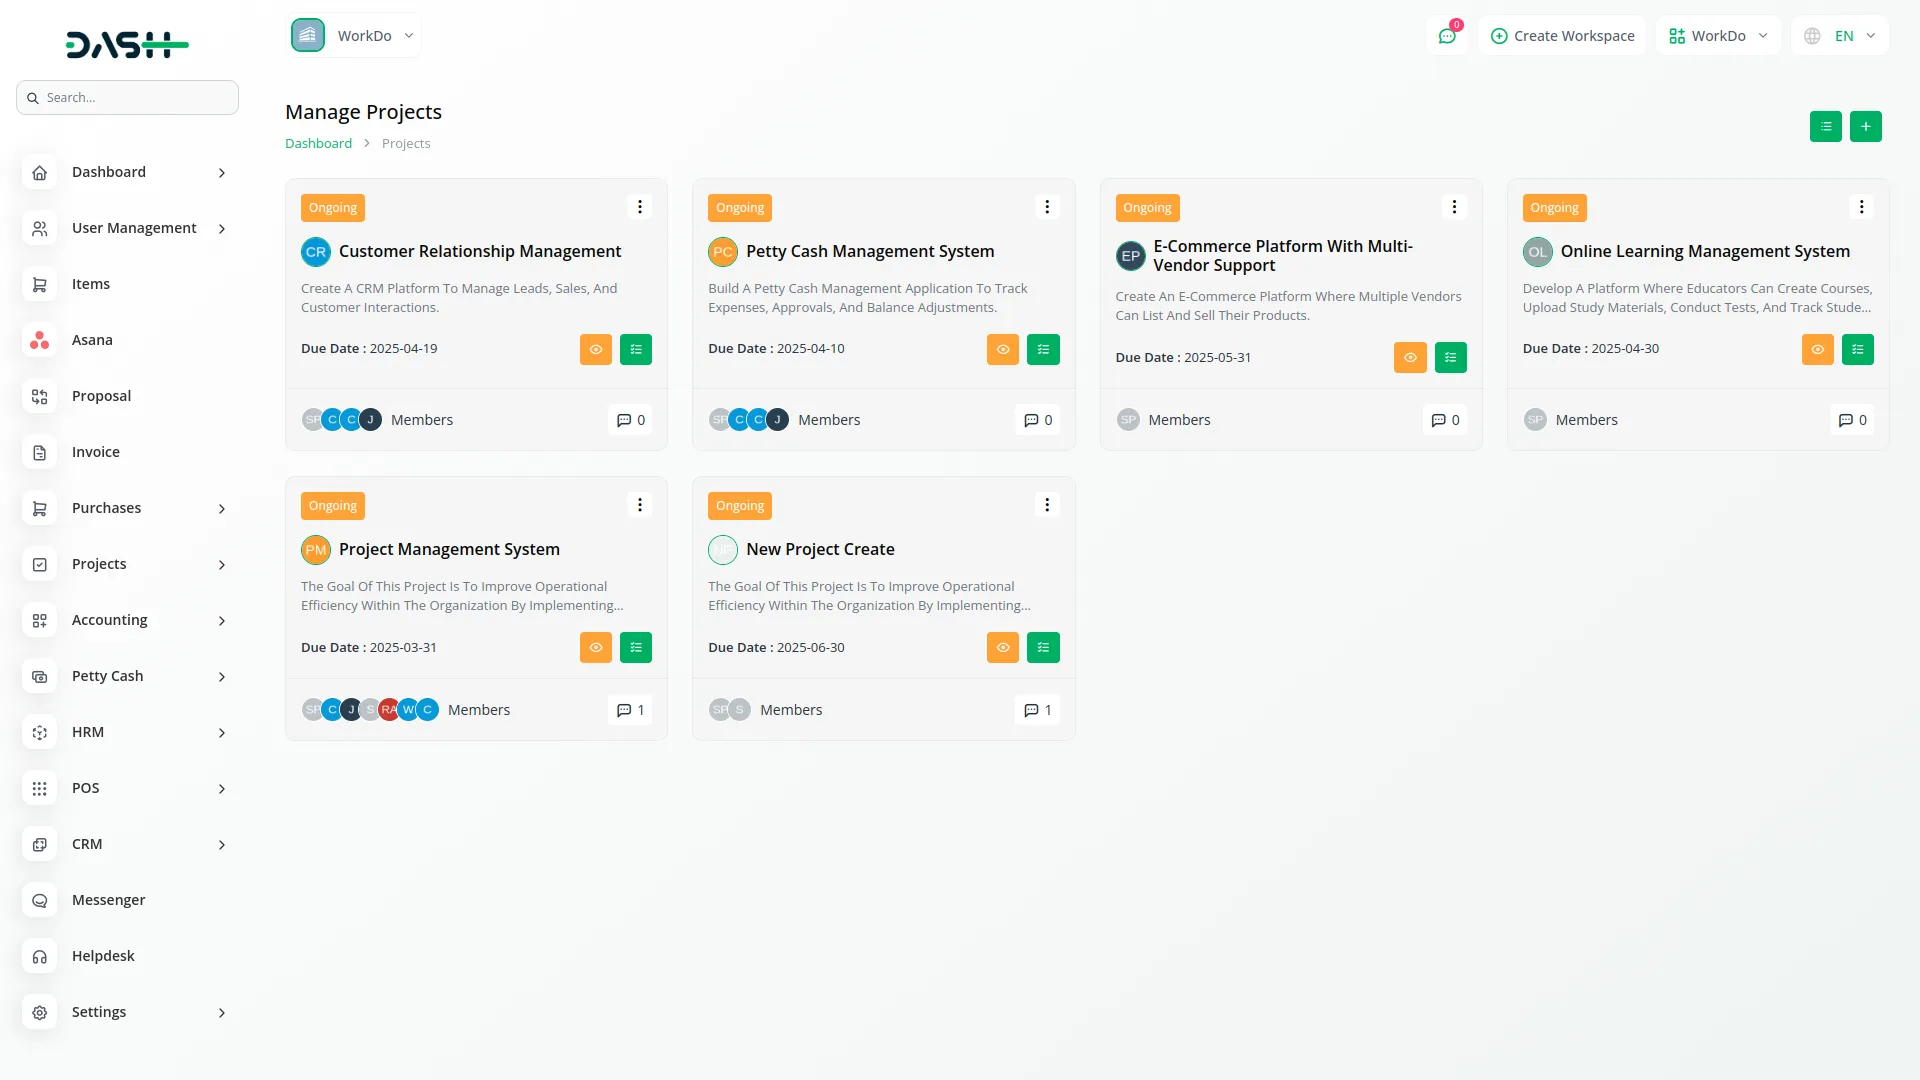Click member avatars on New Project Create card

coord(728,709)
